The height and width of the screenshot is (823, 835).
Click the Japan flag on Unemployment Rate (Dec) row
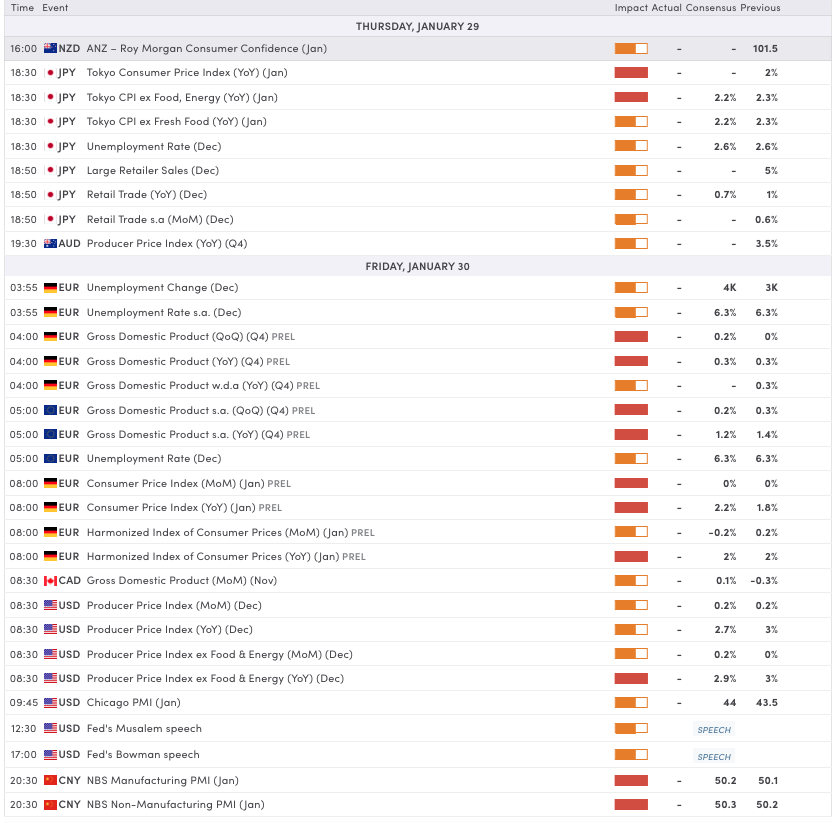(50, 146)
